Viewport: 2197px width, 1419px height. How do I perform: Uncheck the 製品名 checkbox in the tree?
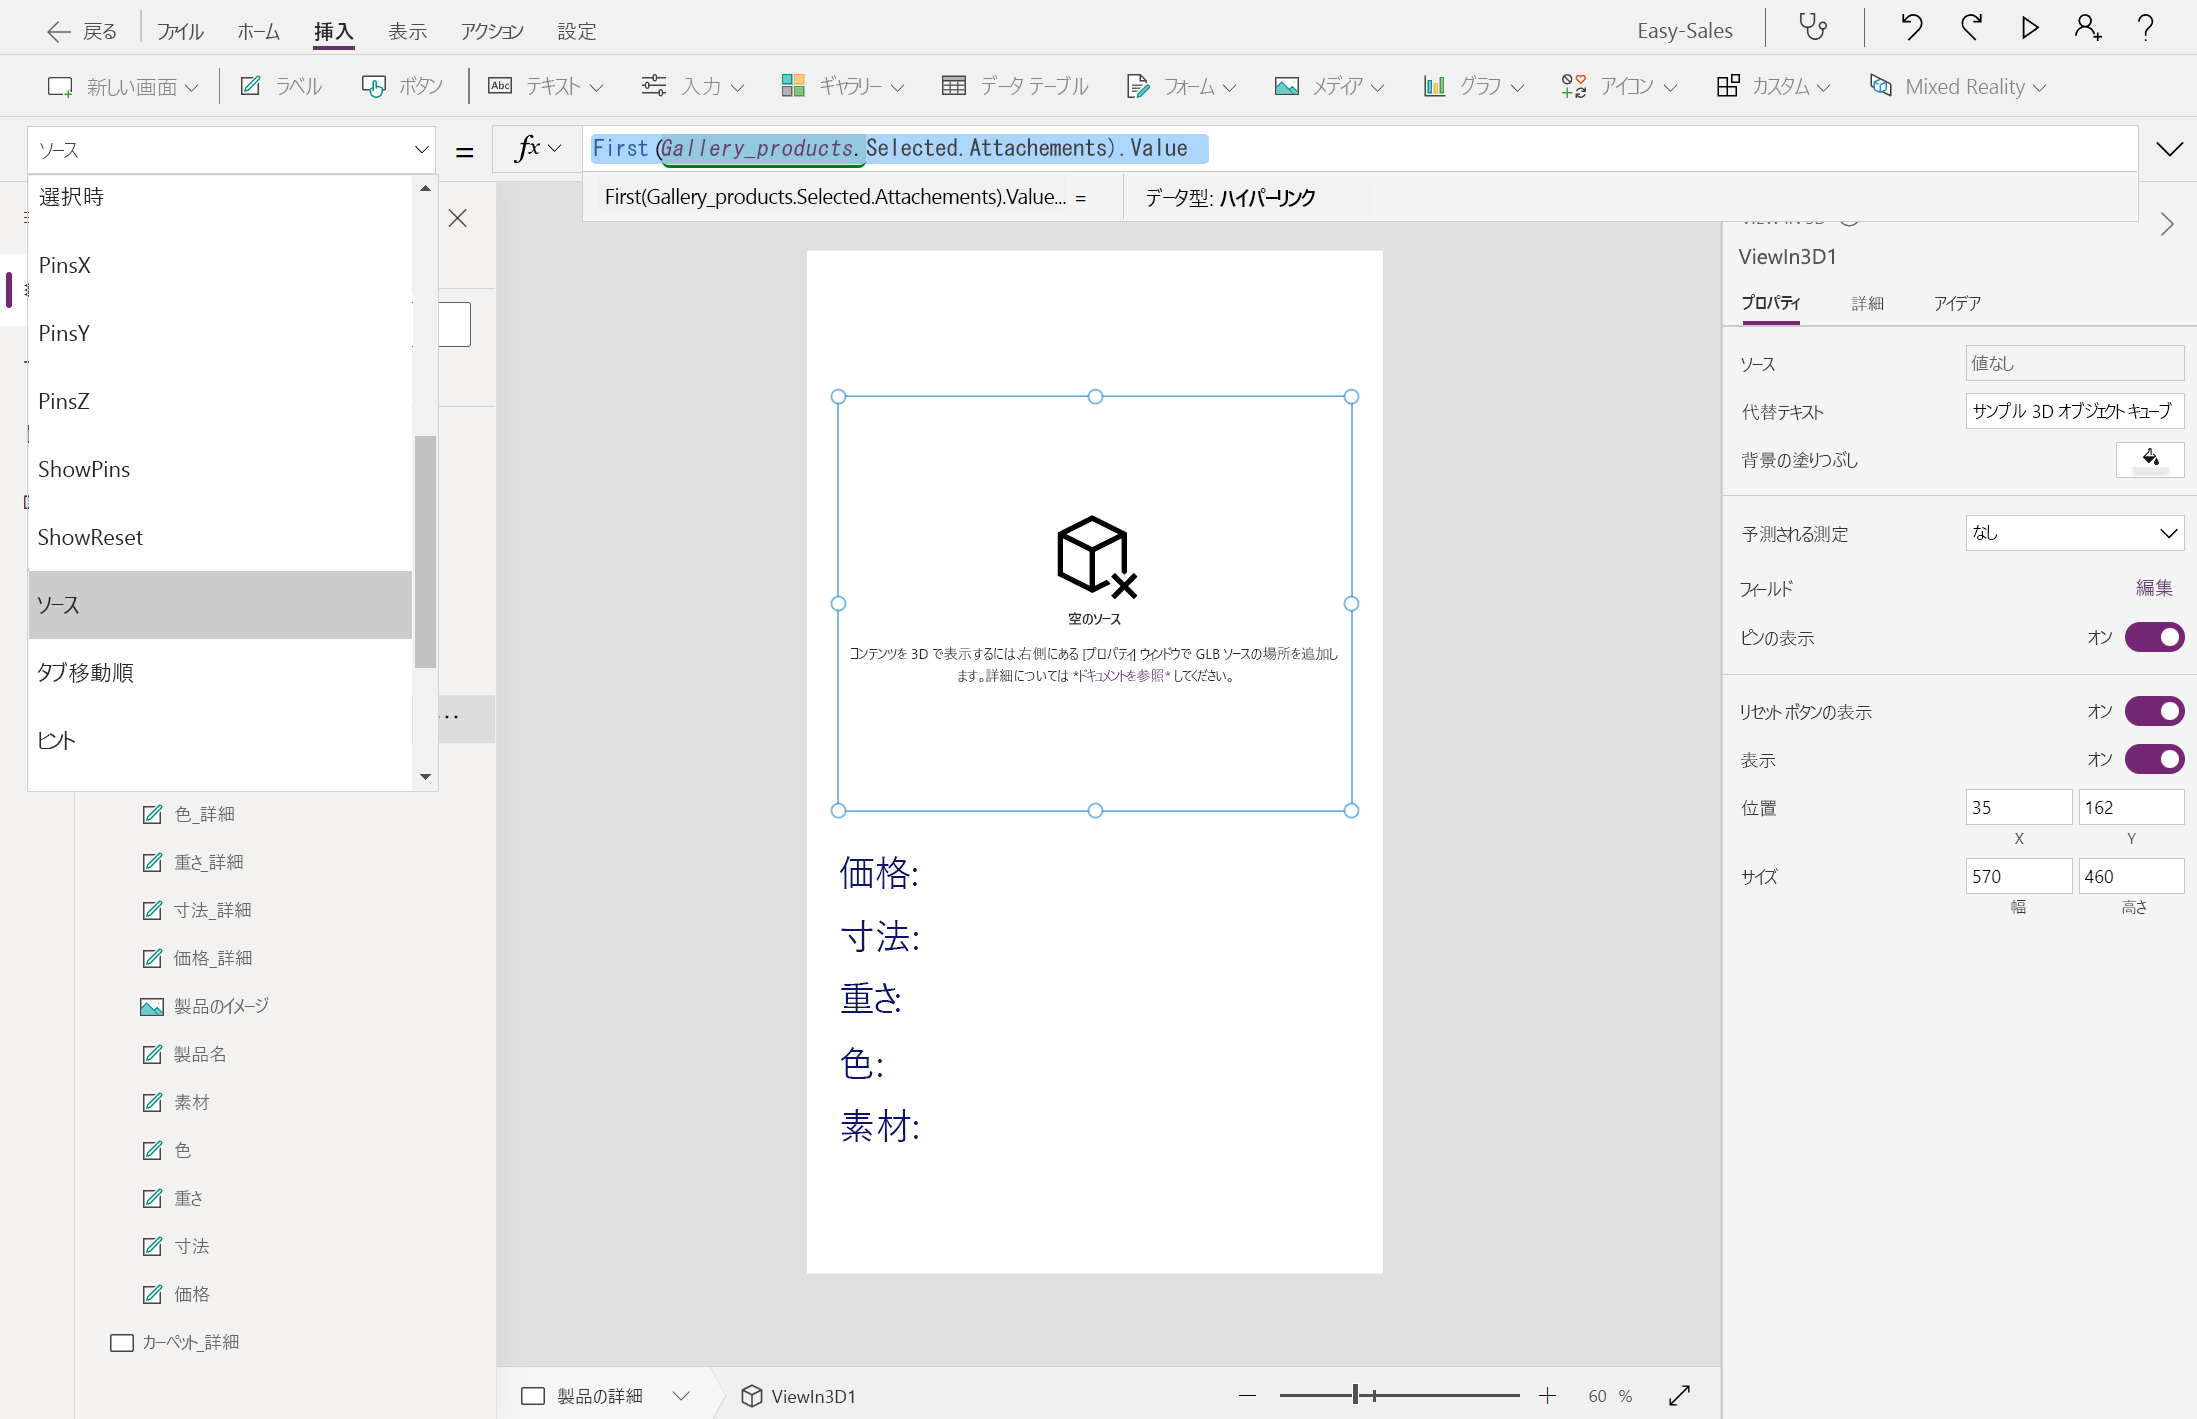152,1053
